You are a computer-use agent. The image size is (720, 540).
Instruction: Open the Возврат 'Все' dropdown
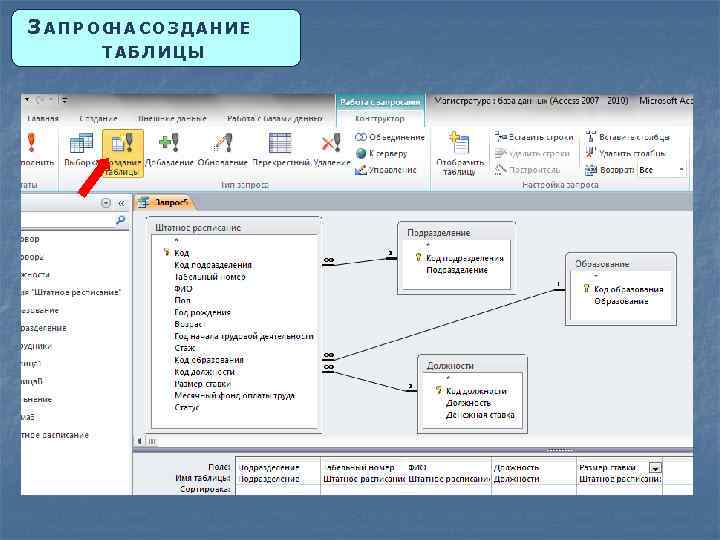point(681,170)
